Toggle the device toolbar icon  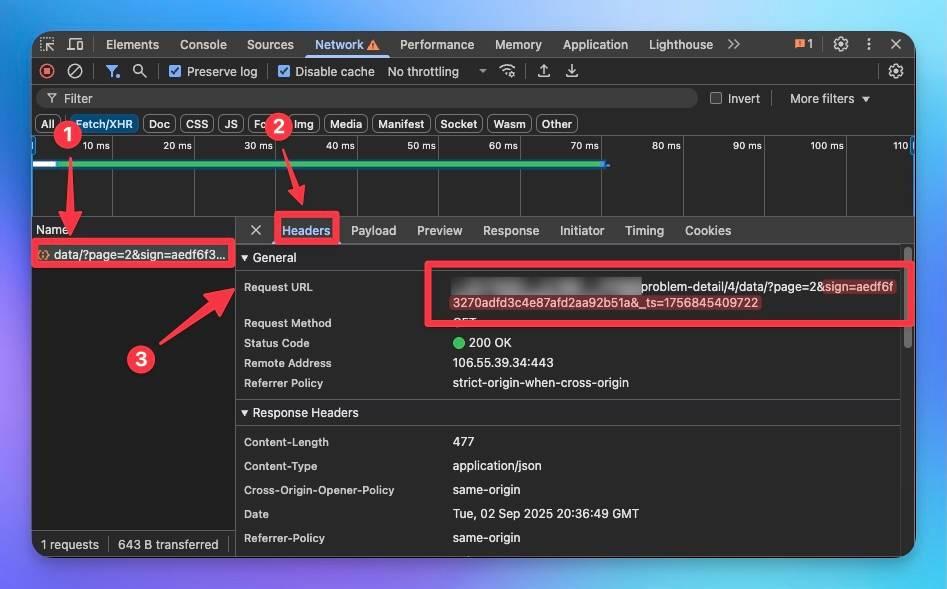(75, 44)
